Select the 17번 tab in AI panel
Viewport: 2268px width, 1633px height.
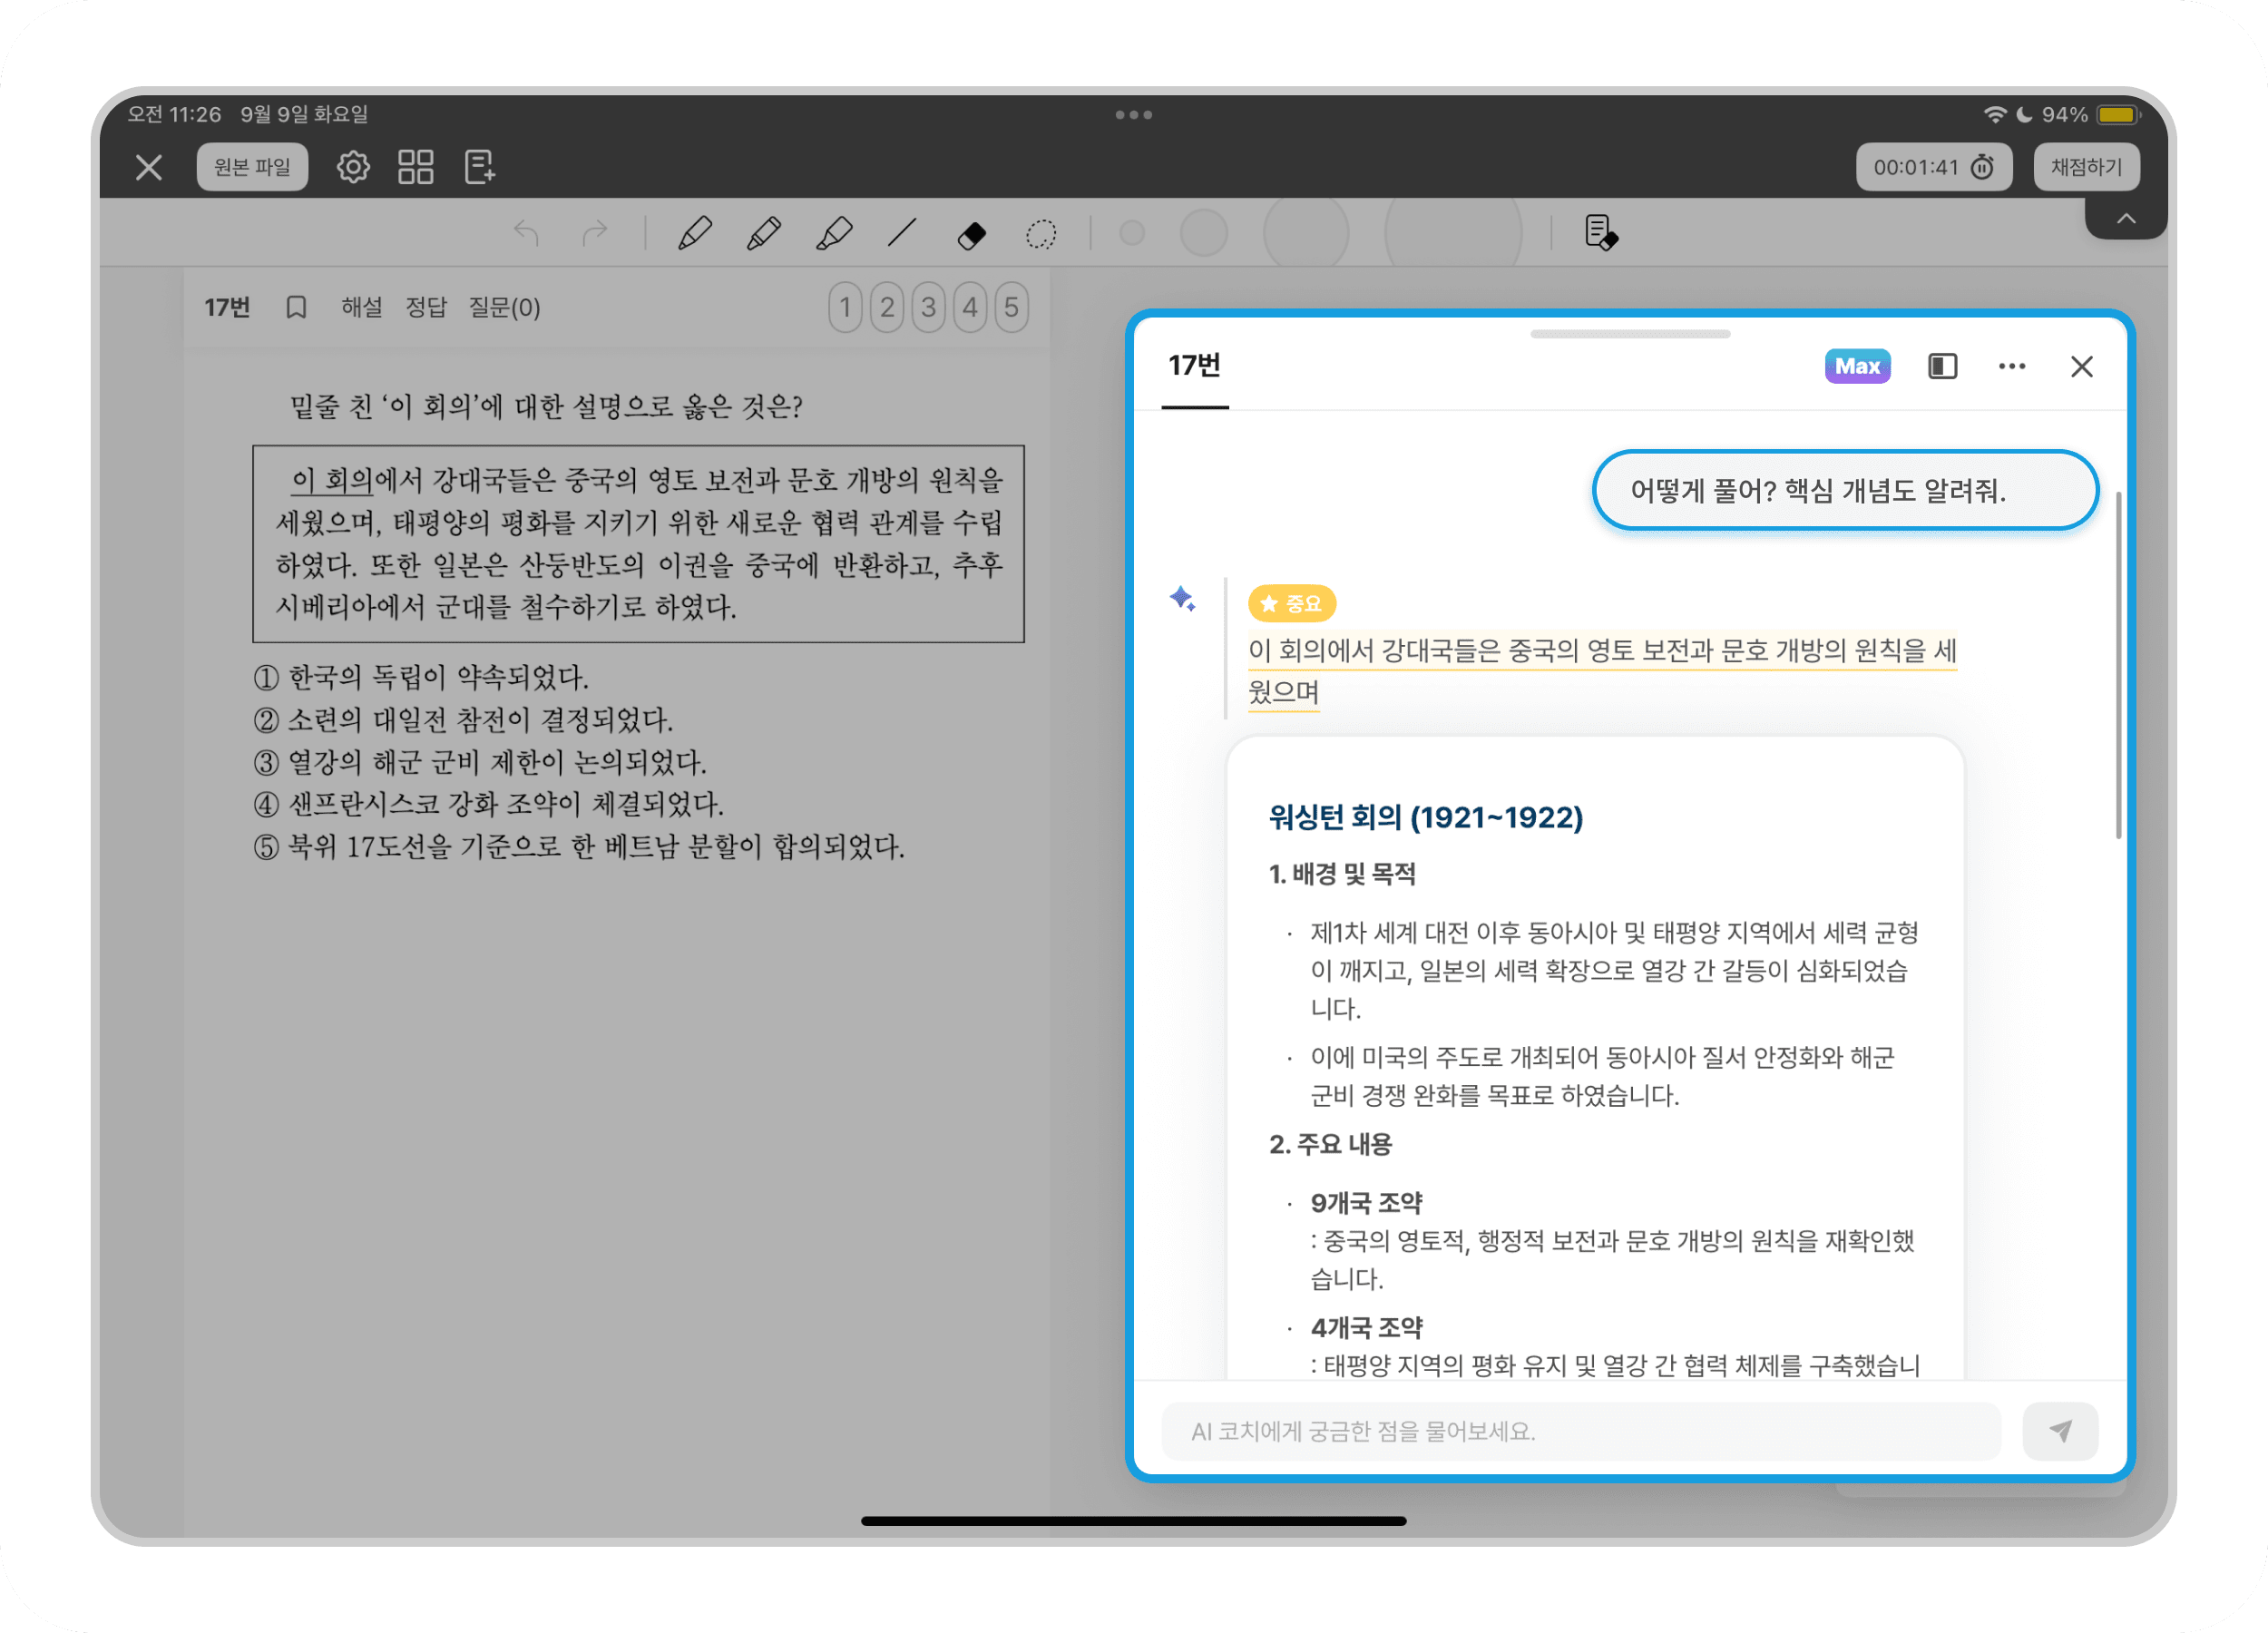(x=1195, y=366)
